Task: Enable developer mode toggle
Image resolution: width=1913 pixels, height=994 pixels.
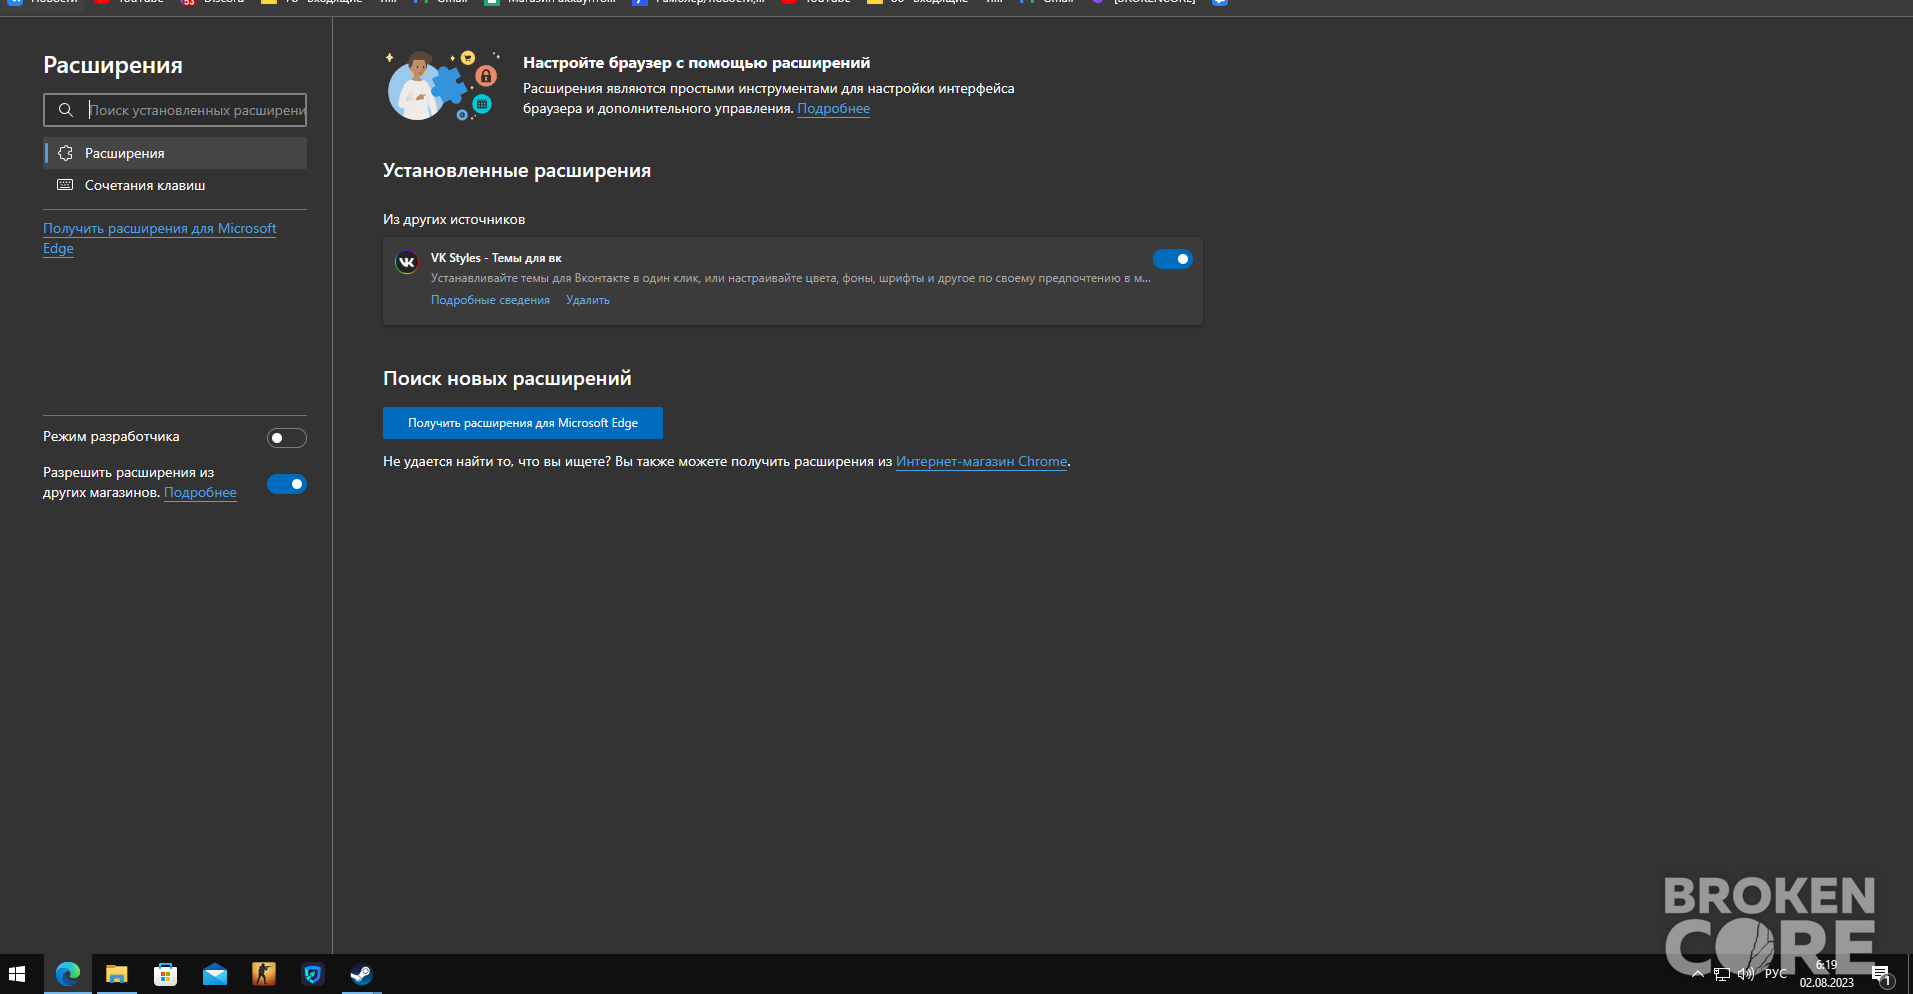Action: click(x=287, y=438)
